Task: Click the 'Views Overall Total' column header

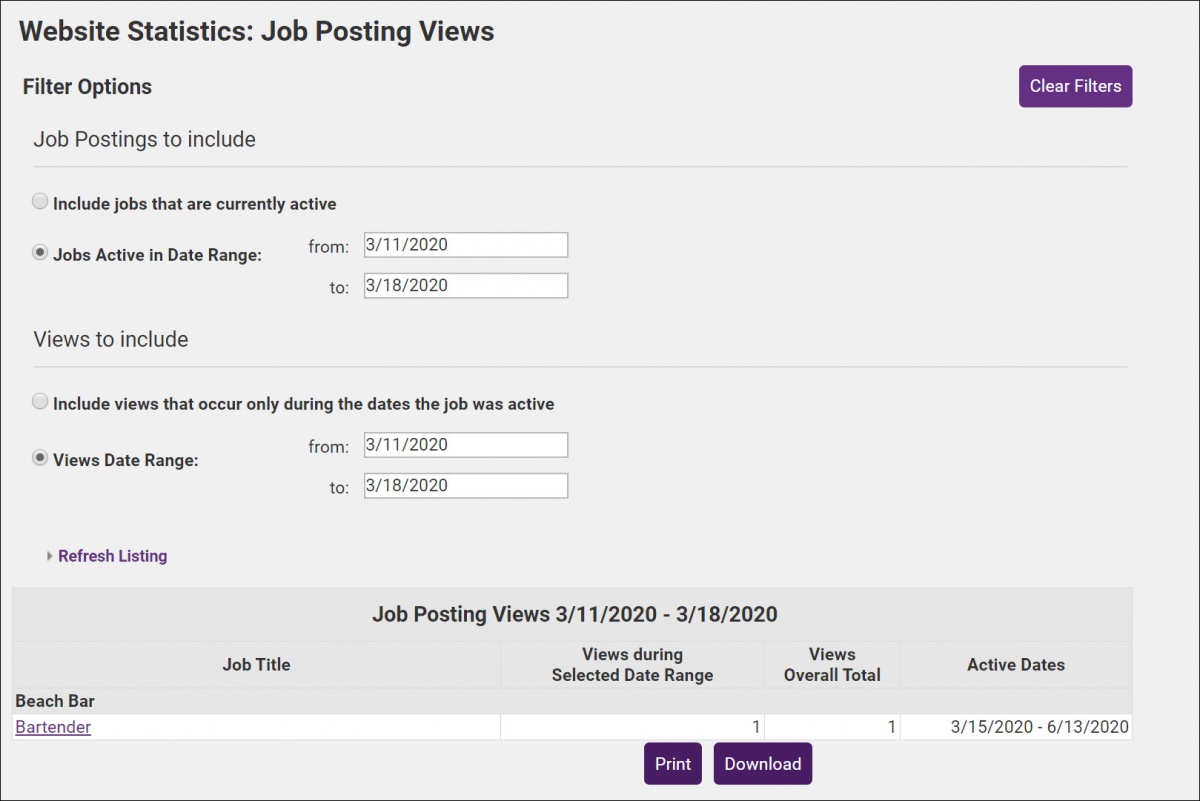Action: coord(832,664)
